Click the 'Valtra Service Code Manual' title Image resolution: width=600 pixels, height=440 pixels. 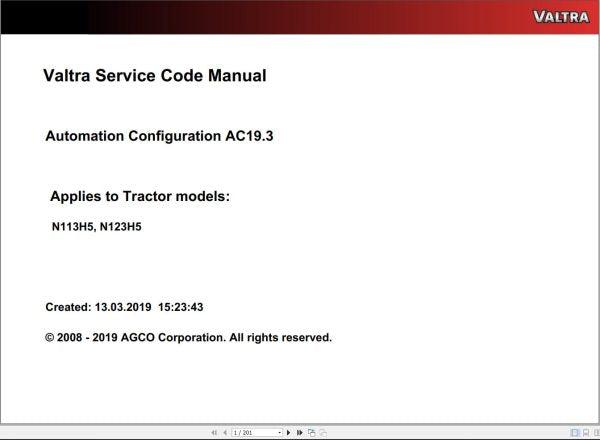point(155,76)
